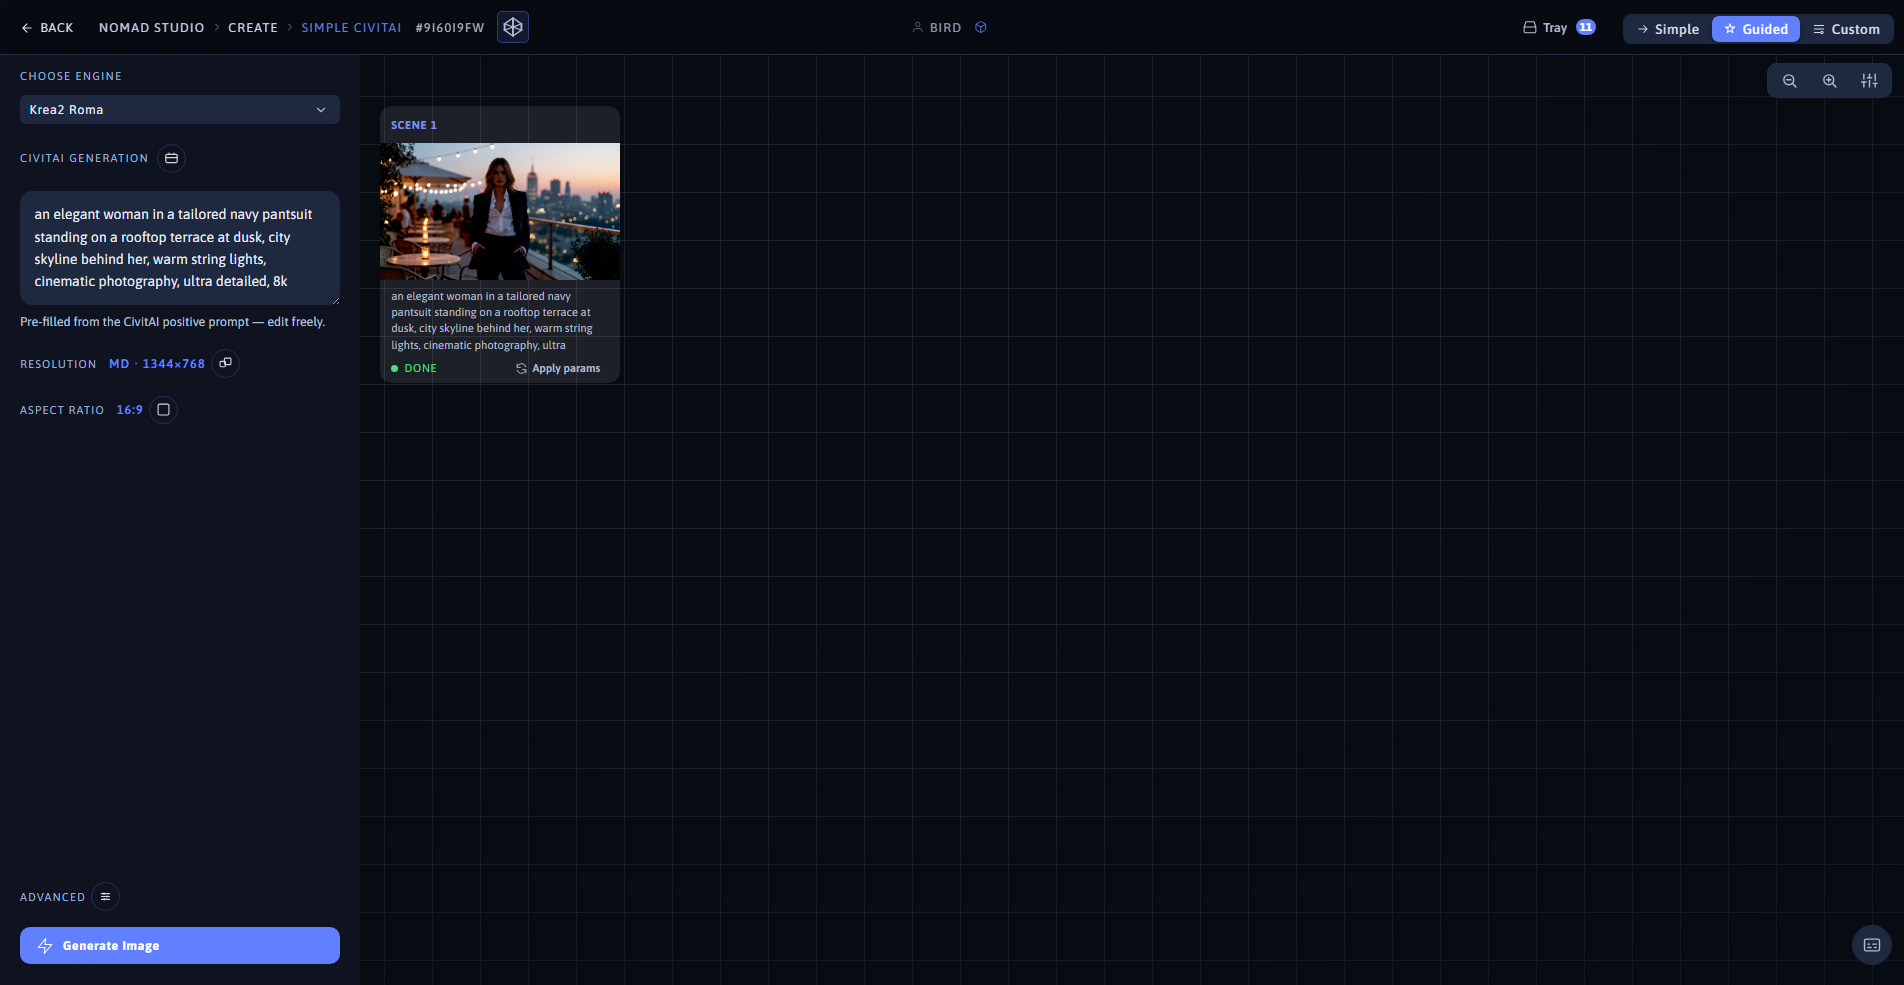This screenshot has height=985, width=1904.
Task: Click the #9I60I9FW project ID
Action: pyautogui.click(x=450, y=28)
